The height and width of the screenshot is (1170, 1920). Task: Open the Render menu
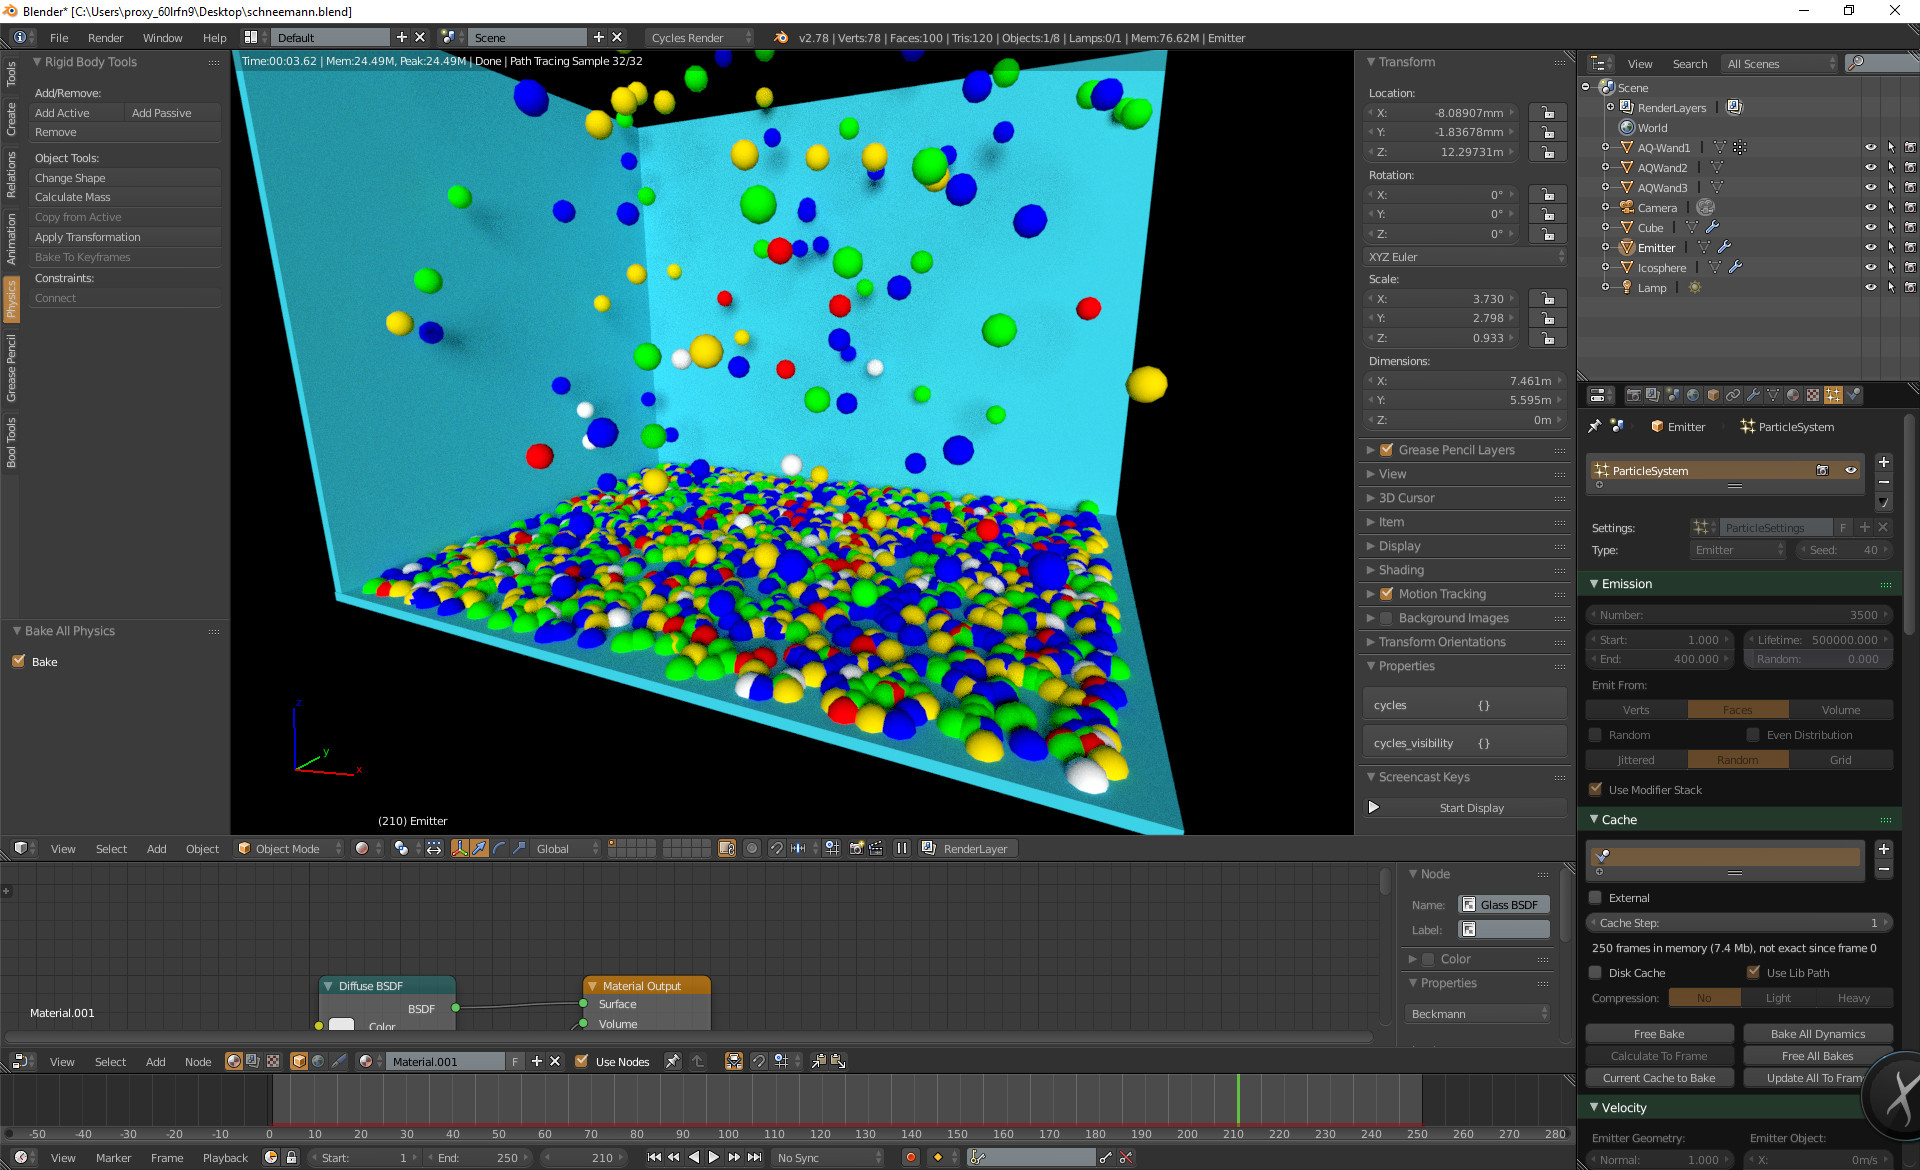(105, 37)
